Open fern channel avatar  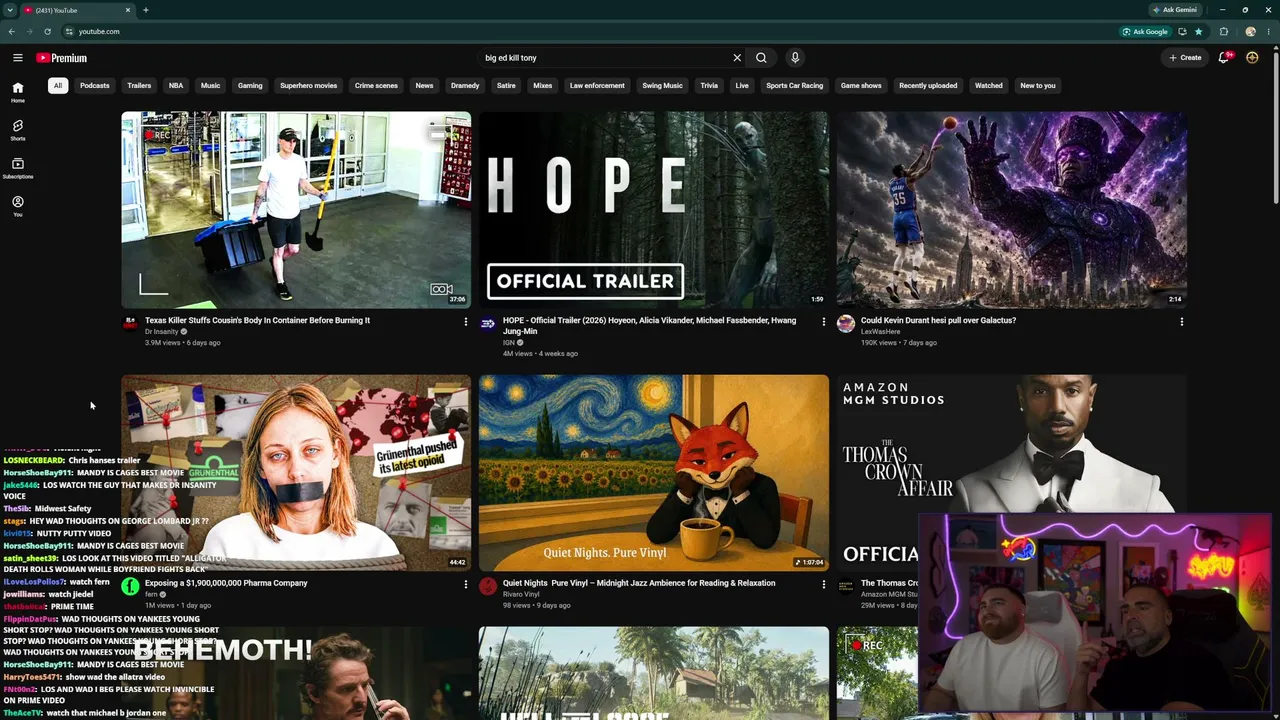tap(130, 586)
